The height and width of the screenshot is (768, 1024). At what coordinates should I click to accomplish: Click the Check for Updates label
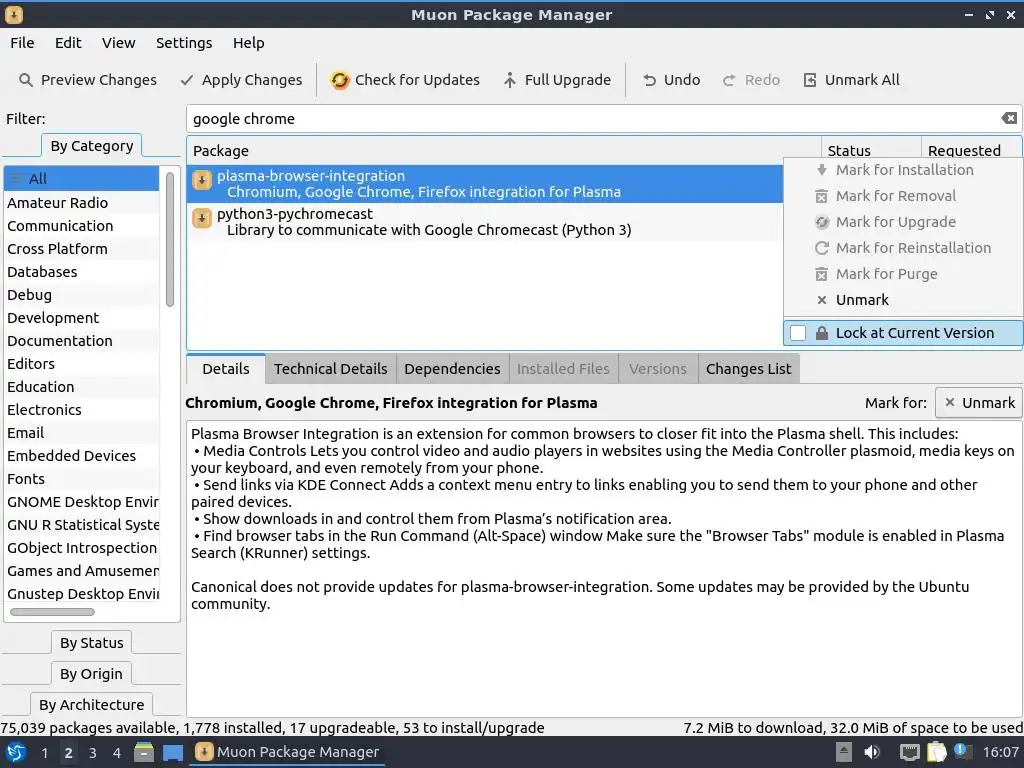point(417,80)
